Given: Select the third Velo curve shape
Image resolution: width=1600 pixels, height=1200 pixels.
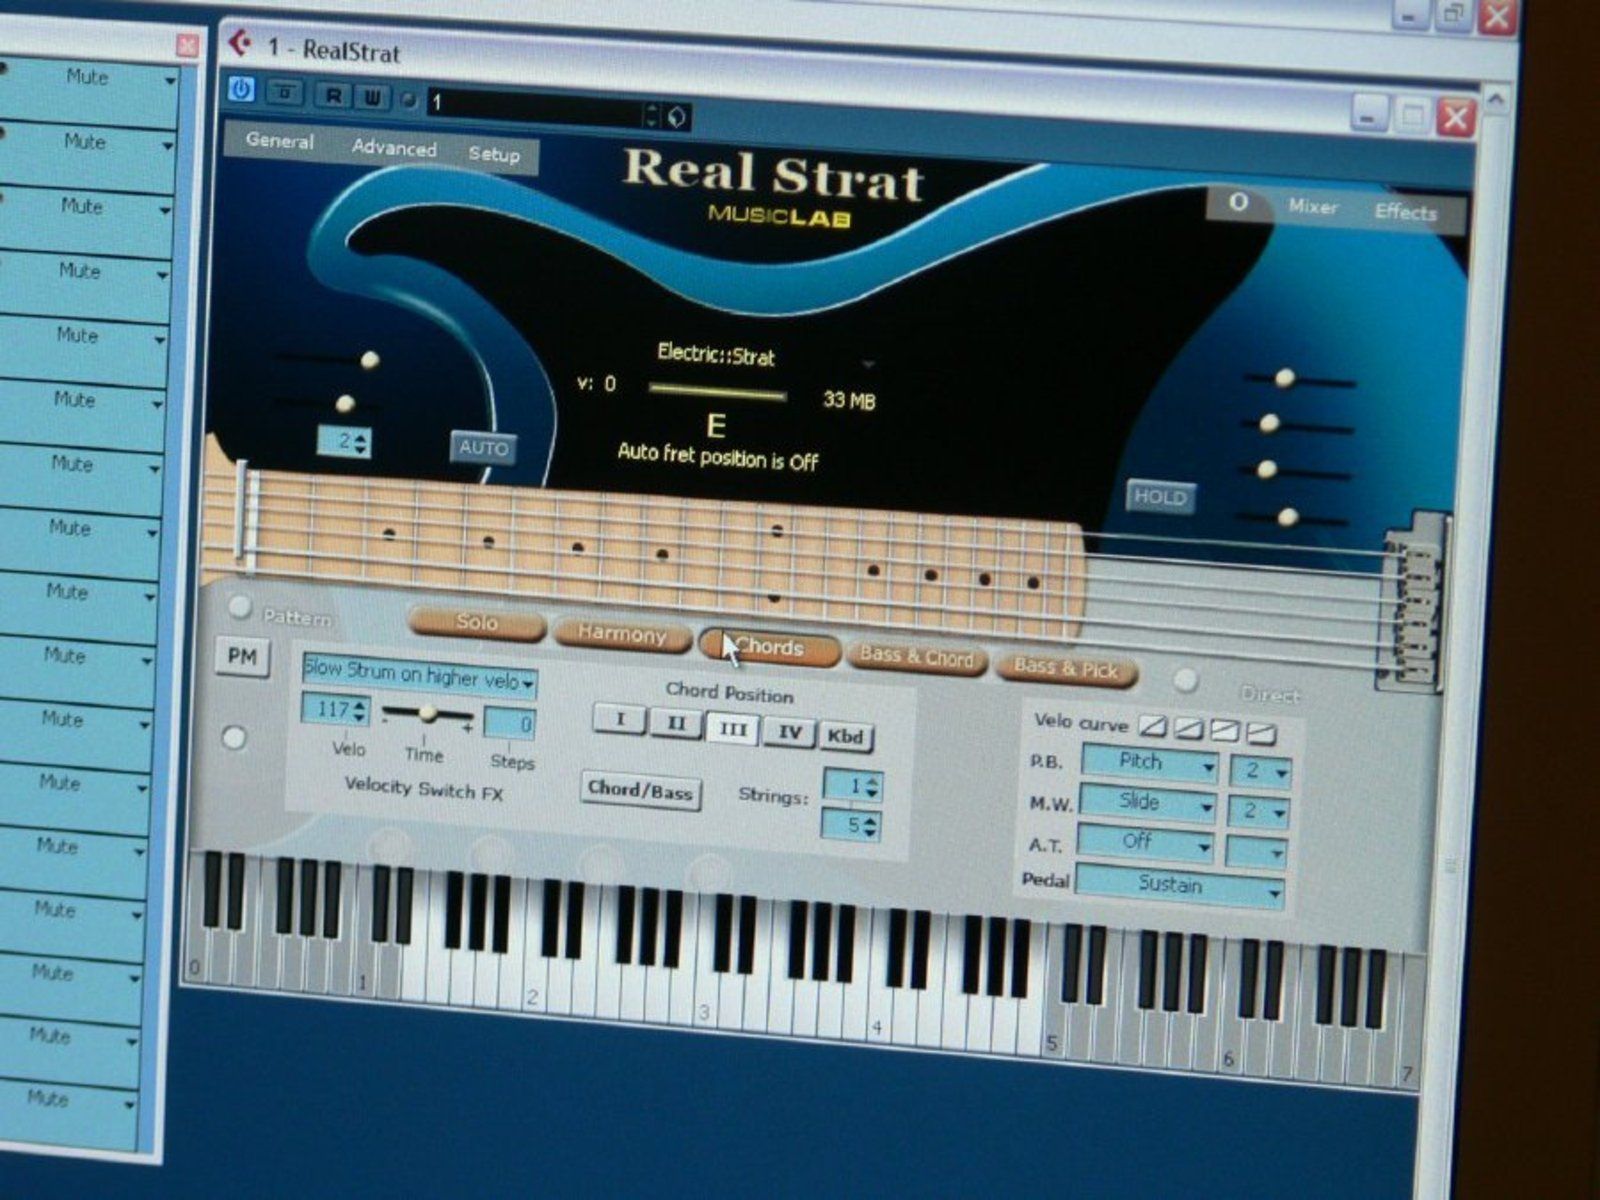Looking at the screenshot, I should pyautogui.click(x=1226, y=731).
